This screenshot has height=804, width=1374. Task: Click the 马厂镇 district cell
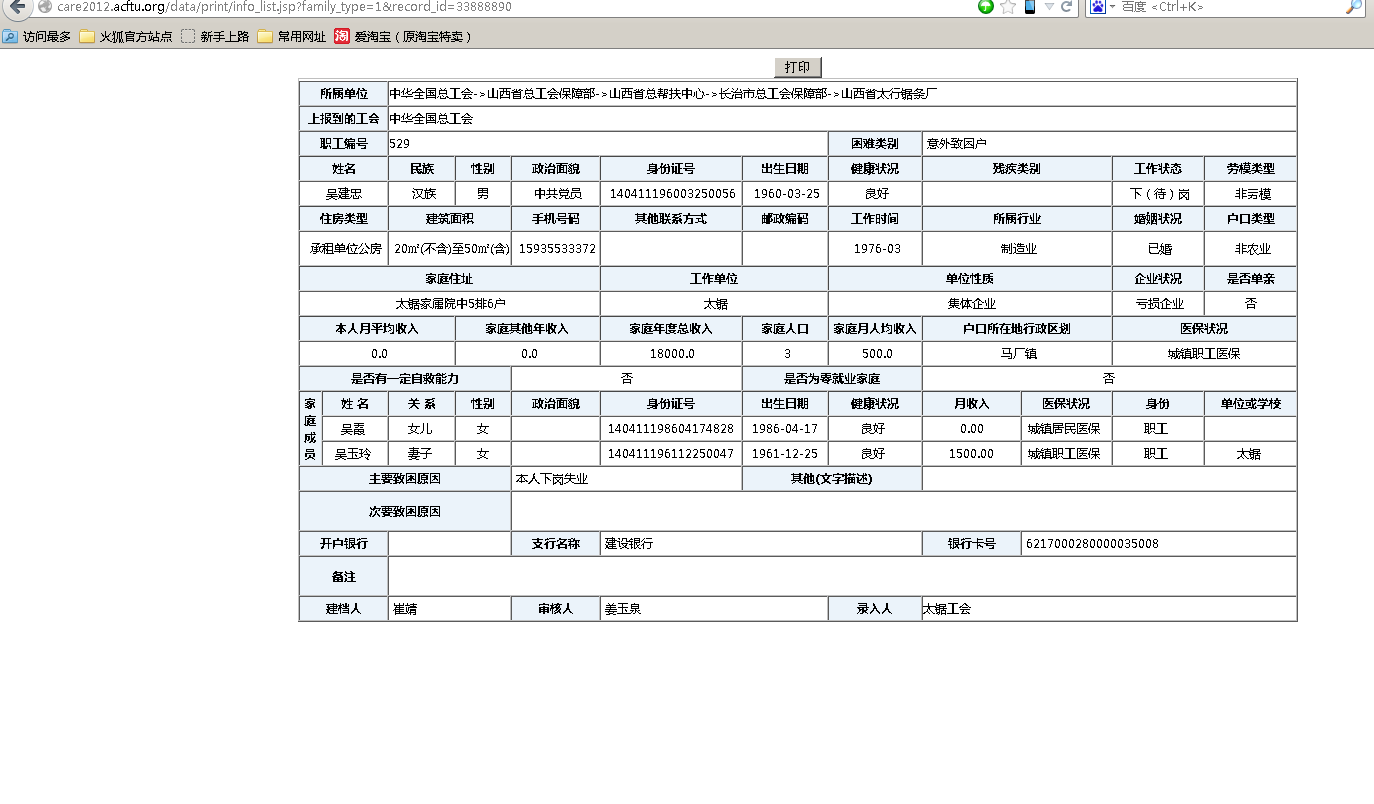point(1017,354)
